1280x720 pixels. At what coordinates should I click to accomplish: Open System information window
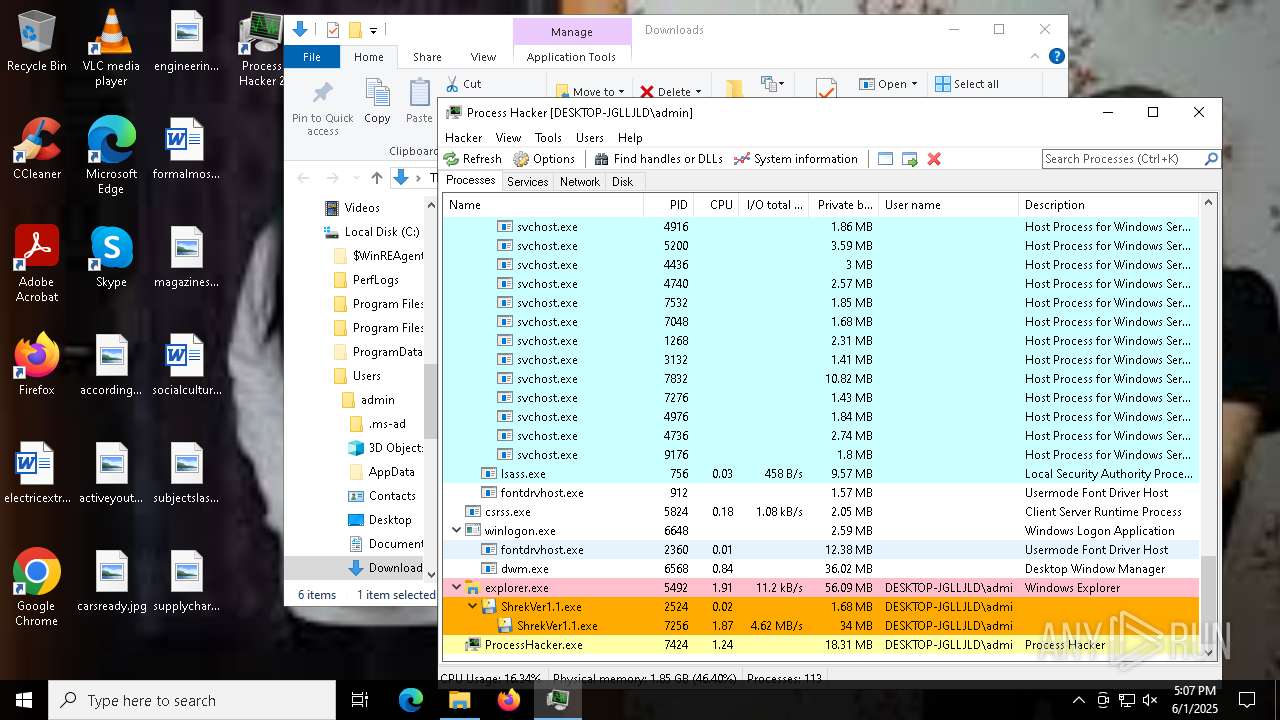click(795, 159)
